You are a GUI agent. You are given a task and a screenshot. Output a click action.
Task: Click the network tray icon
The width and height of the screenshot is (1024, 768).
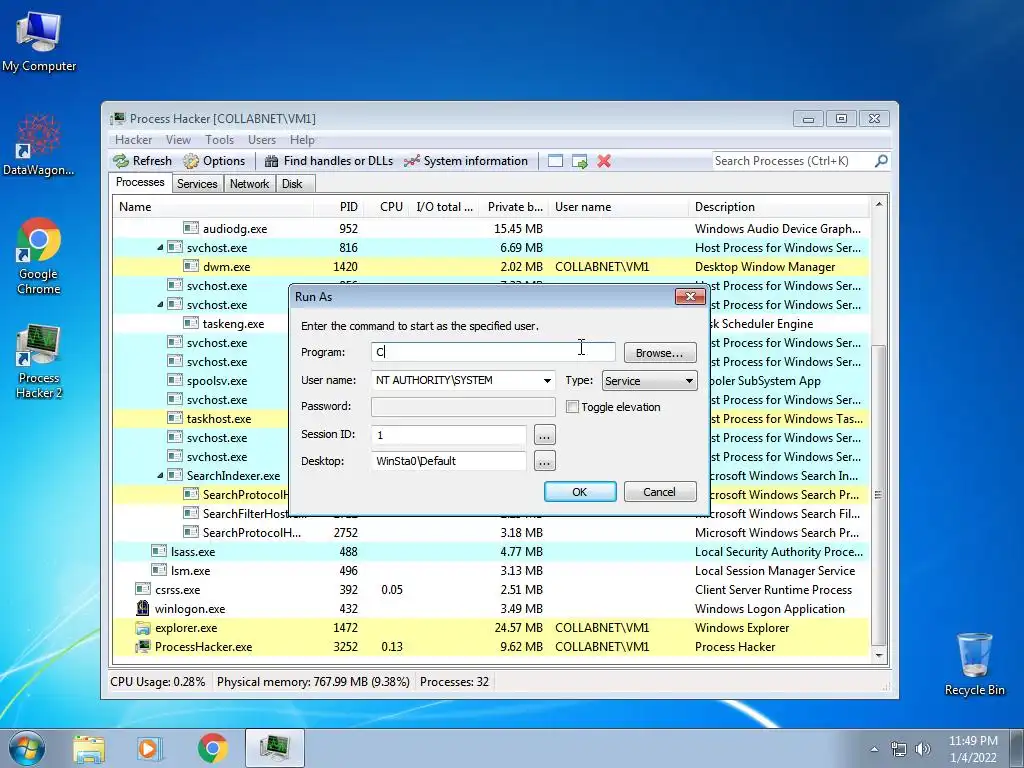(899, 749)
